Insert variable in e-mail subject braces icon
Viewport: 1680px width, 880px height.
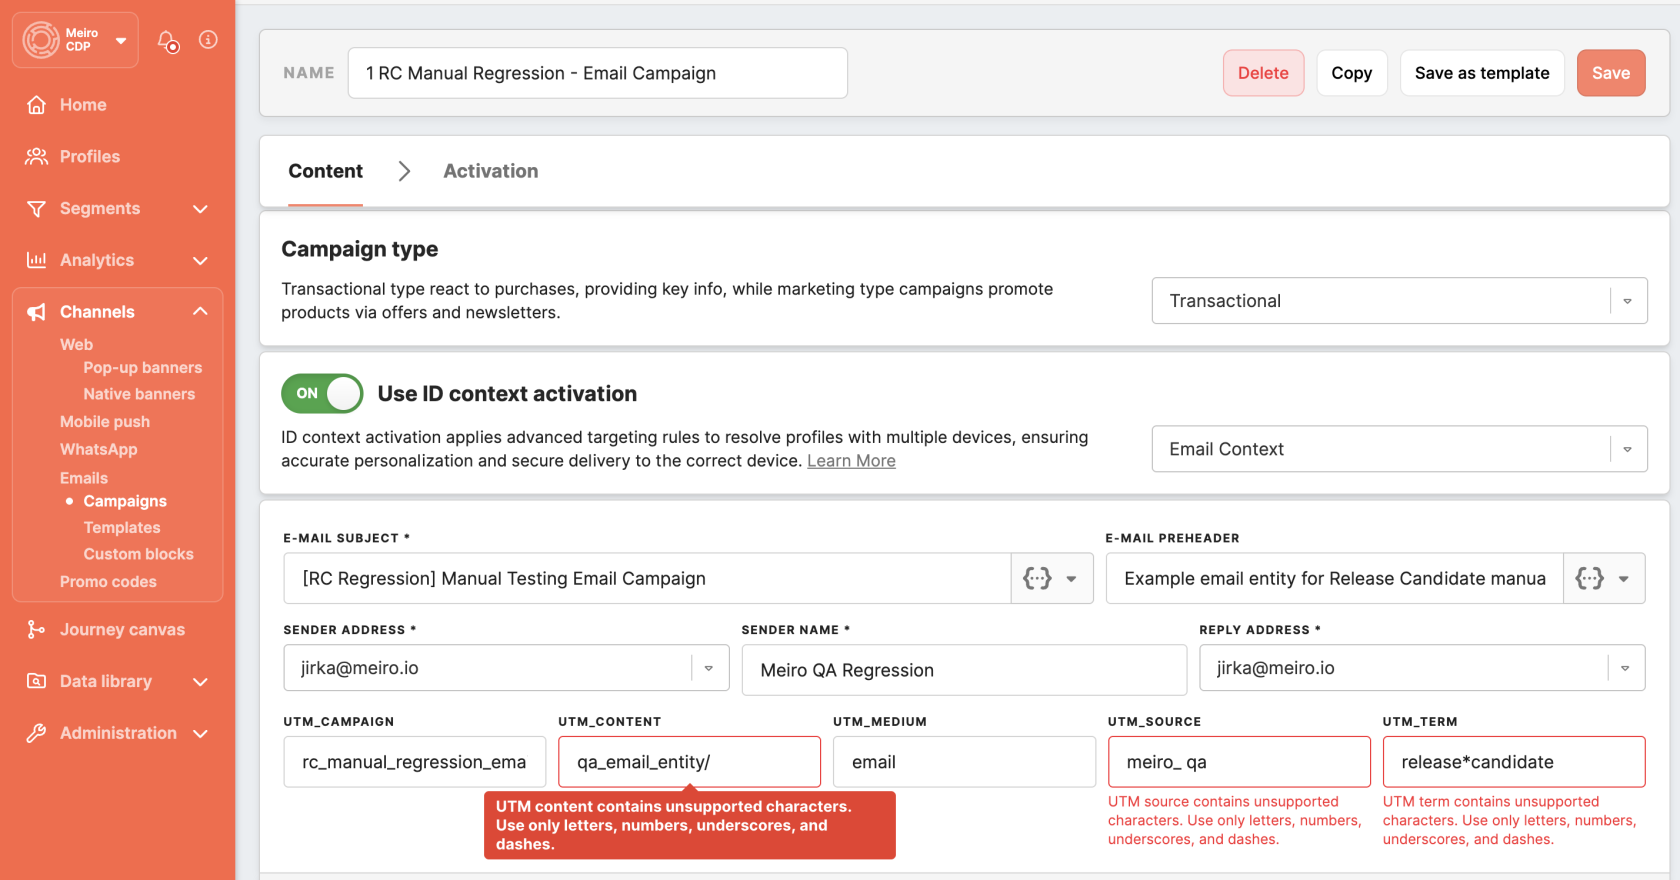point(1037,579)
